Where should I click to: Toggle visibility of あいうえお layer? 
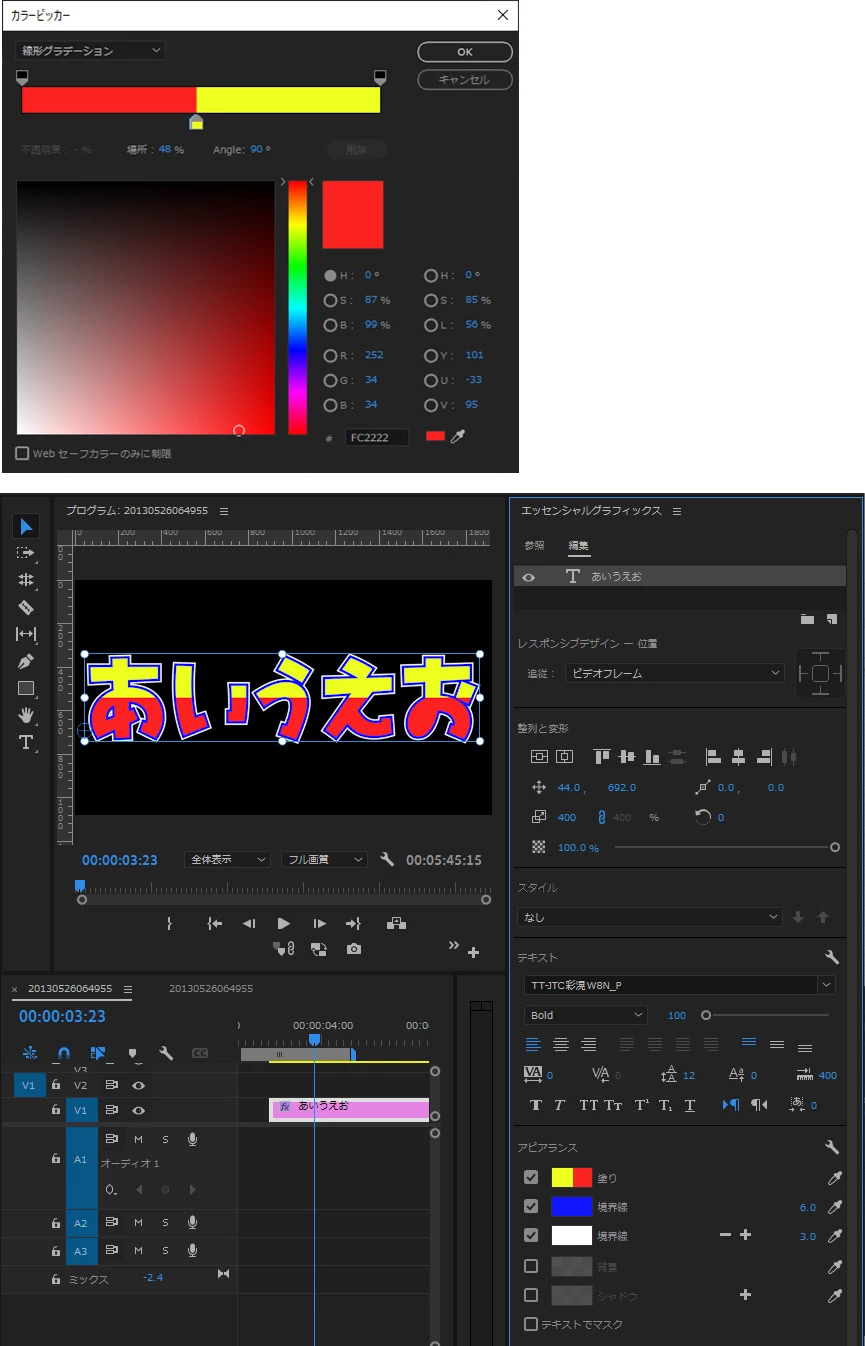pos(528,577)
